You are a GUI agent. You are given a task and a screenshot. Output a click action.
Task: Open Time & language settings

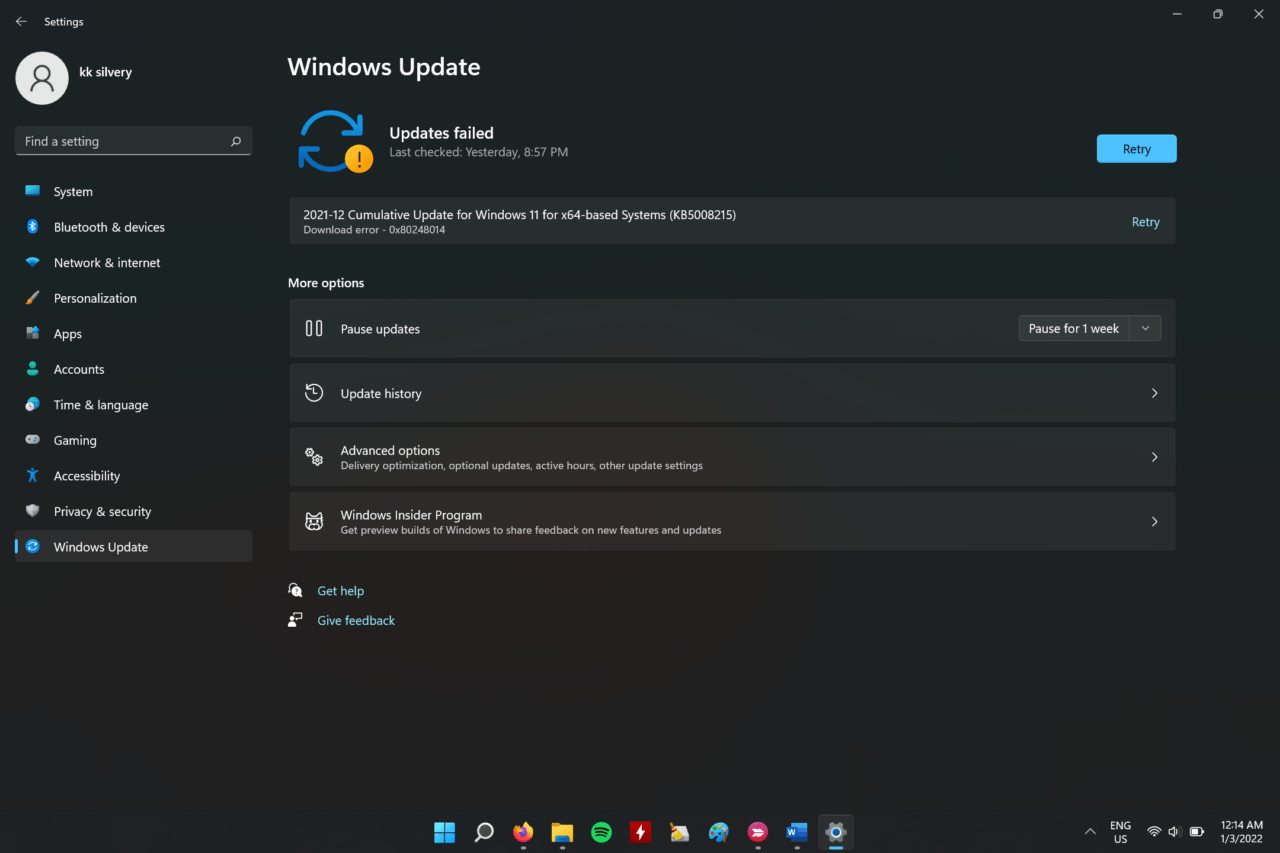tap(133, 405)
